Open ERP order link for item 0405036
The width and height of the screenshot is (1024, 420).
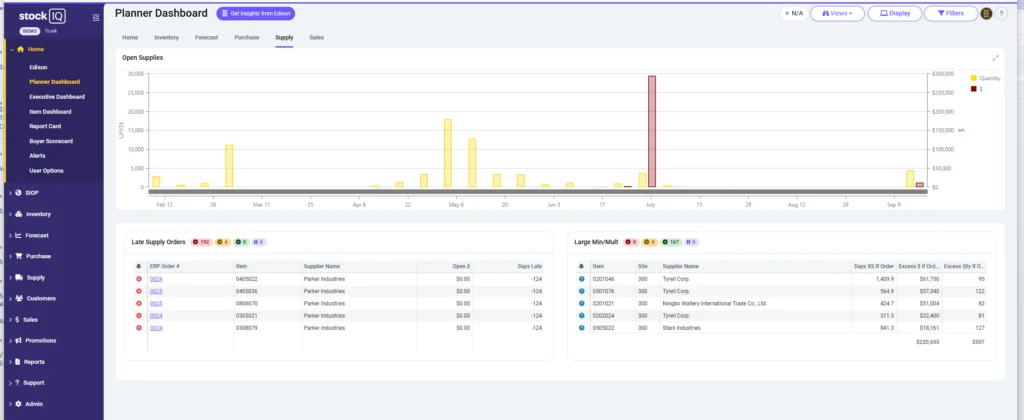click(156, 291)
